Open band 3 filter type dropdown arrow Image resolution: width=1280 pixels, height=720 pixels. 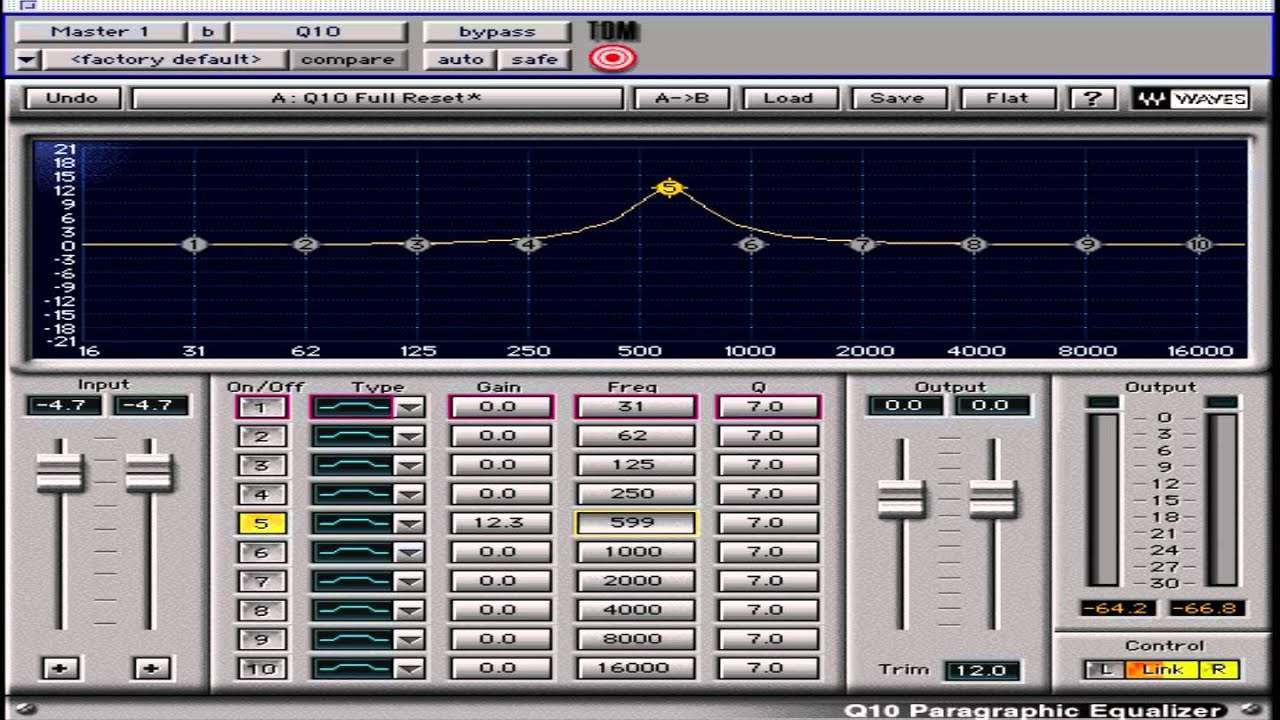point(409,465)
